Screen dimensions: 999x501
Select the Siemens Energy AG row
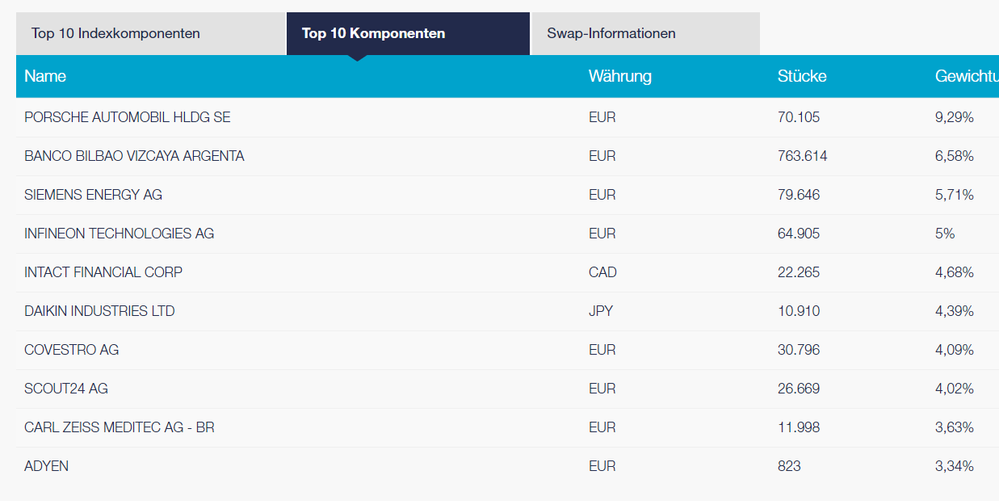tap(93, 195)
